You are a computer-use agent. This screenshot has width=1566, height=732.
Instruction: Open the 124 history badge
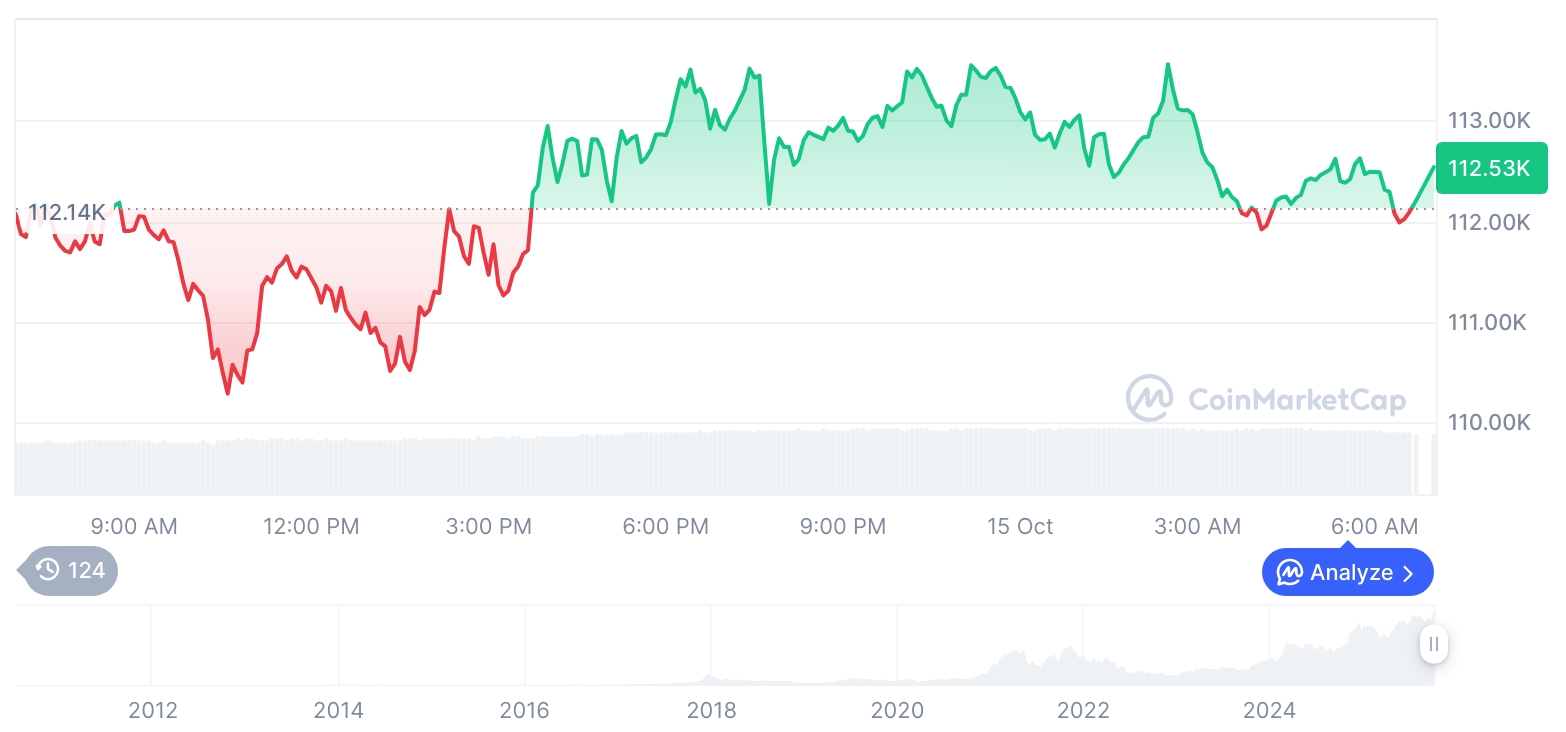[70, 571]
